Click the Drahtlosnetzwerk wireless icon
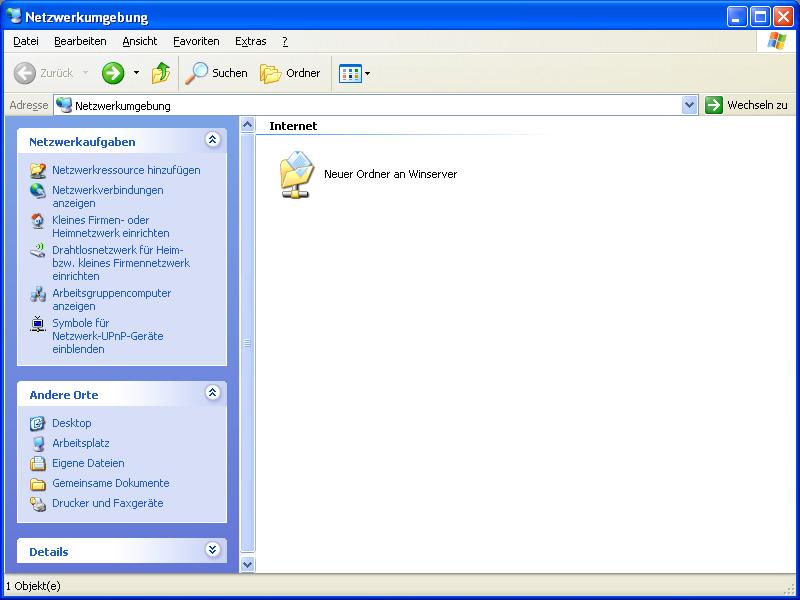This screenshot has width=800, height=600. pyautogui.click(x=38, y=251)
